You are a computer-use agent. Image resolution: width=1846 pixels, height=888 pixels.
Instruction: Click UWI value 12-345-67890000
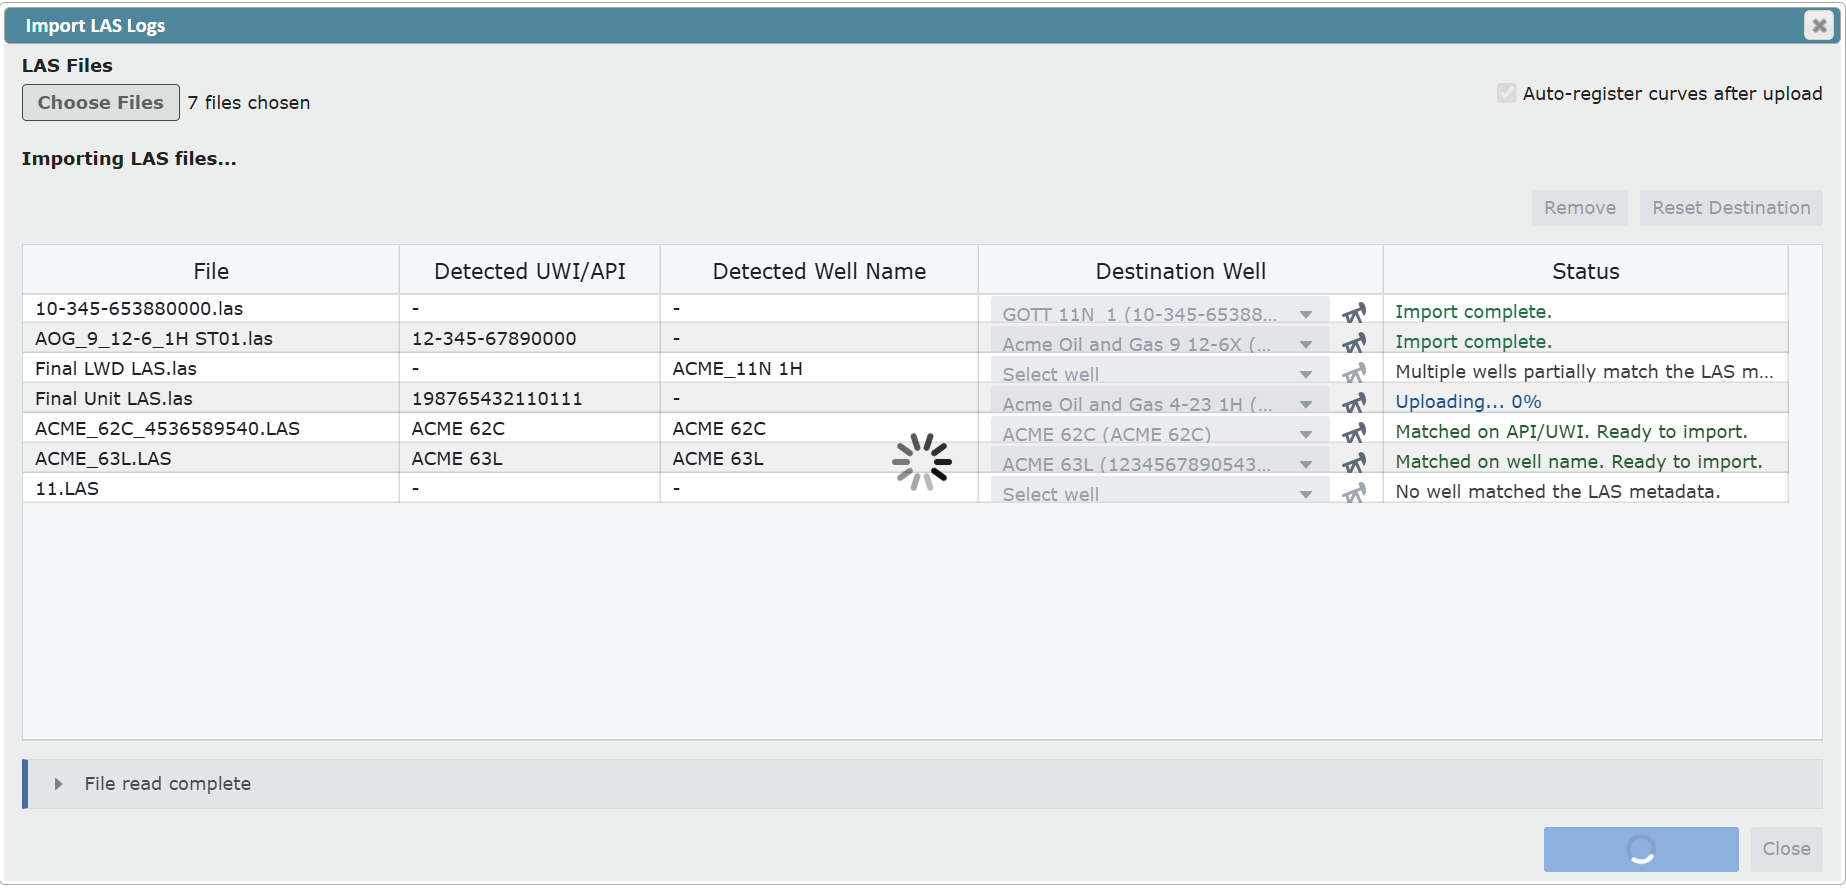pyautogui.click(x=494, y=339)
